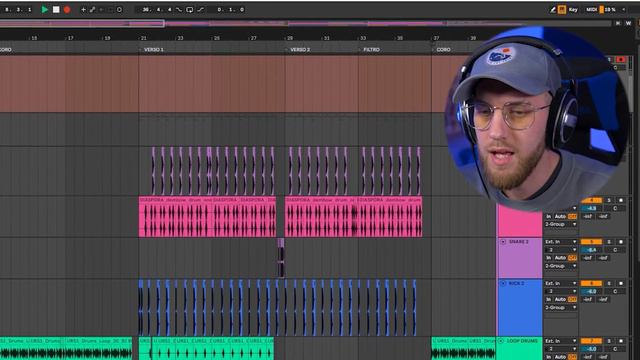Image resolution: width=640 pixels, height=360 pixels.
Task: Toggle SNARE 2 track activator button
Action: pyautogui.click(x=591, y=242)
